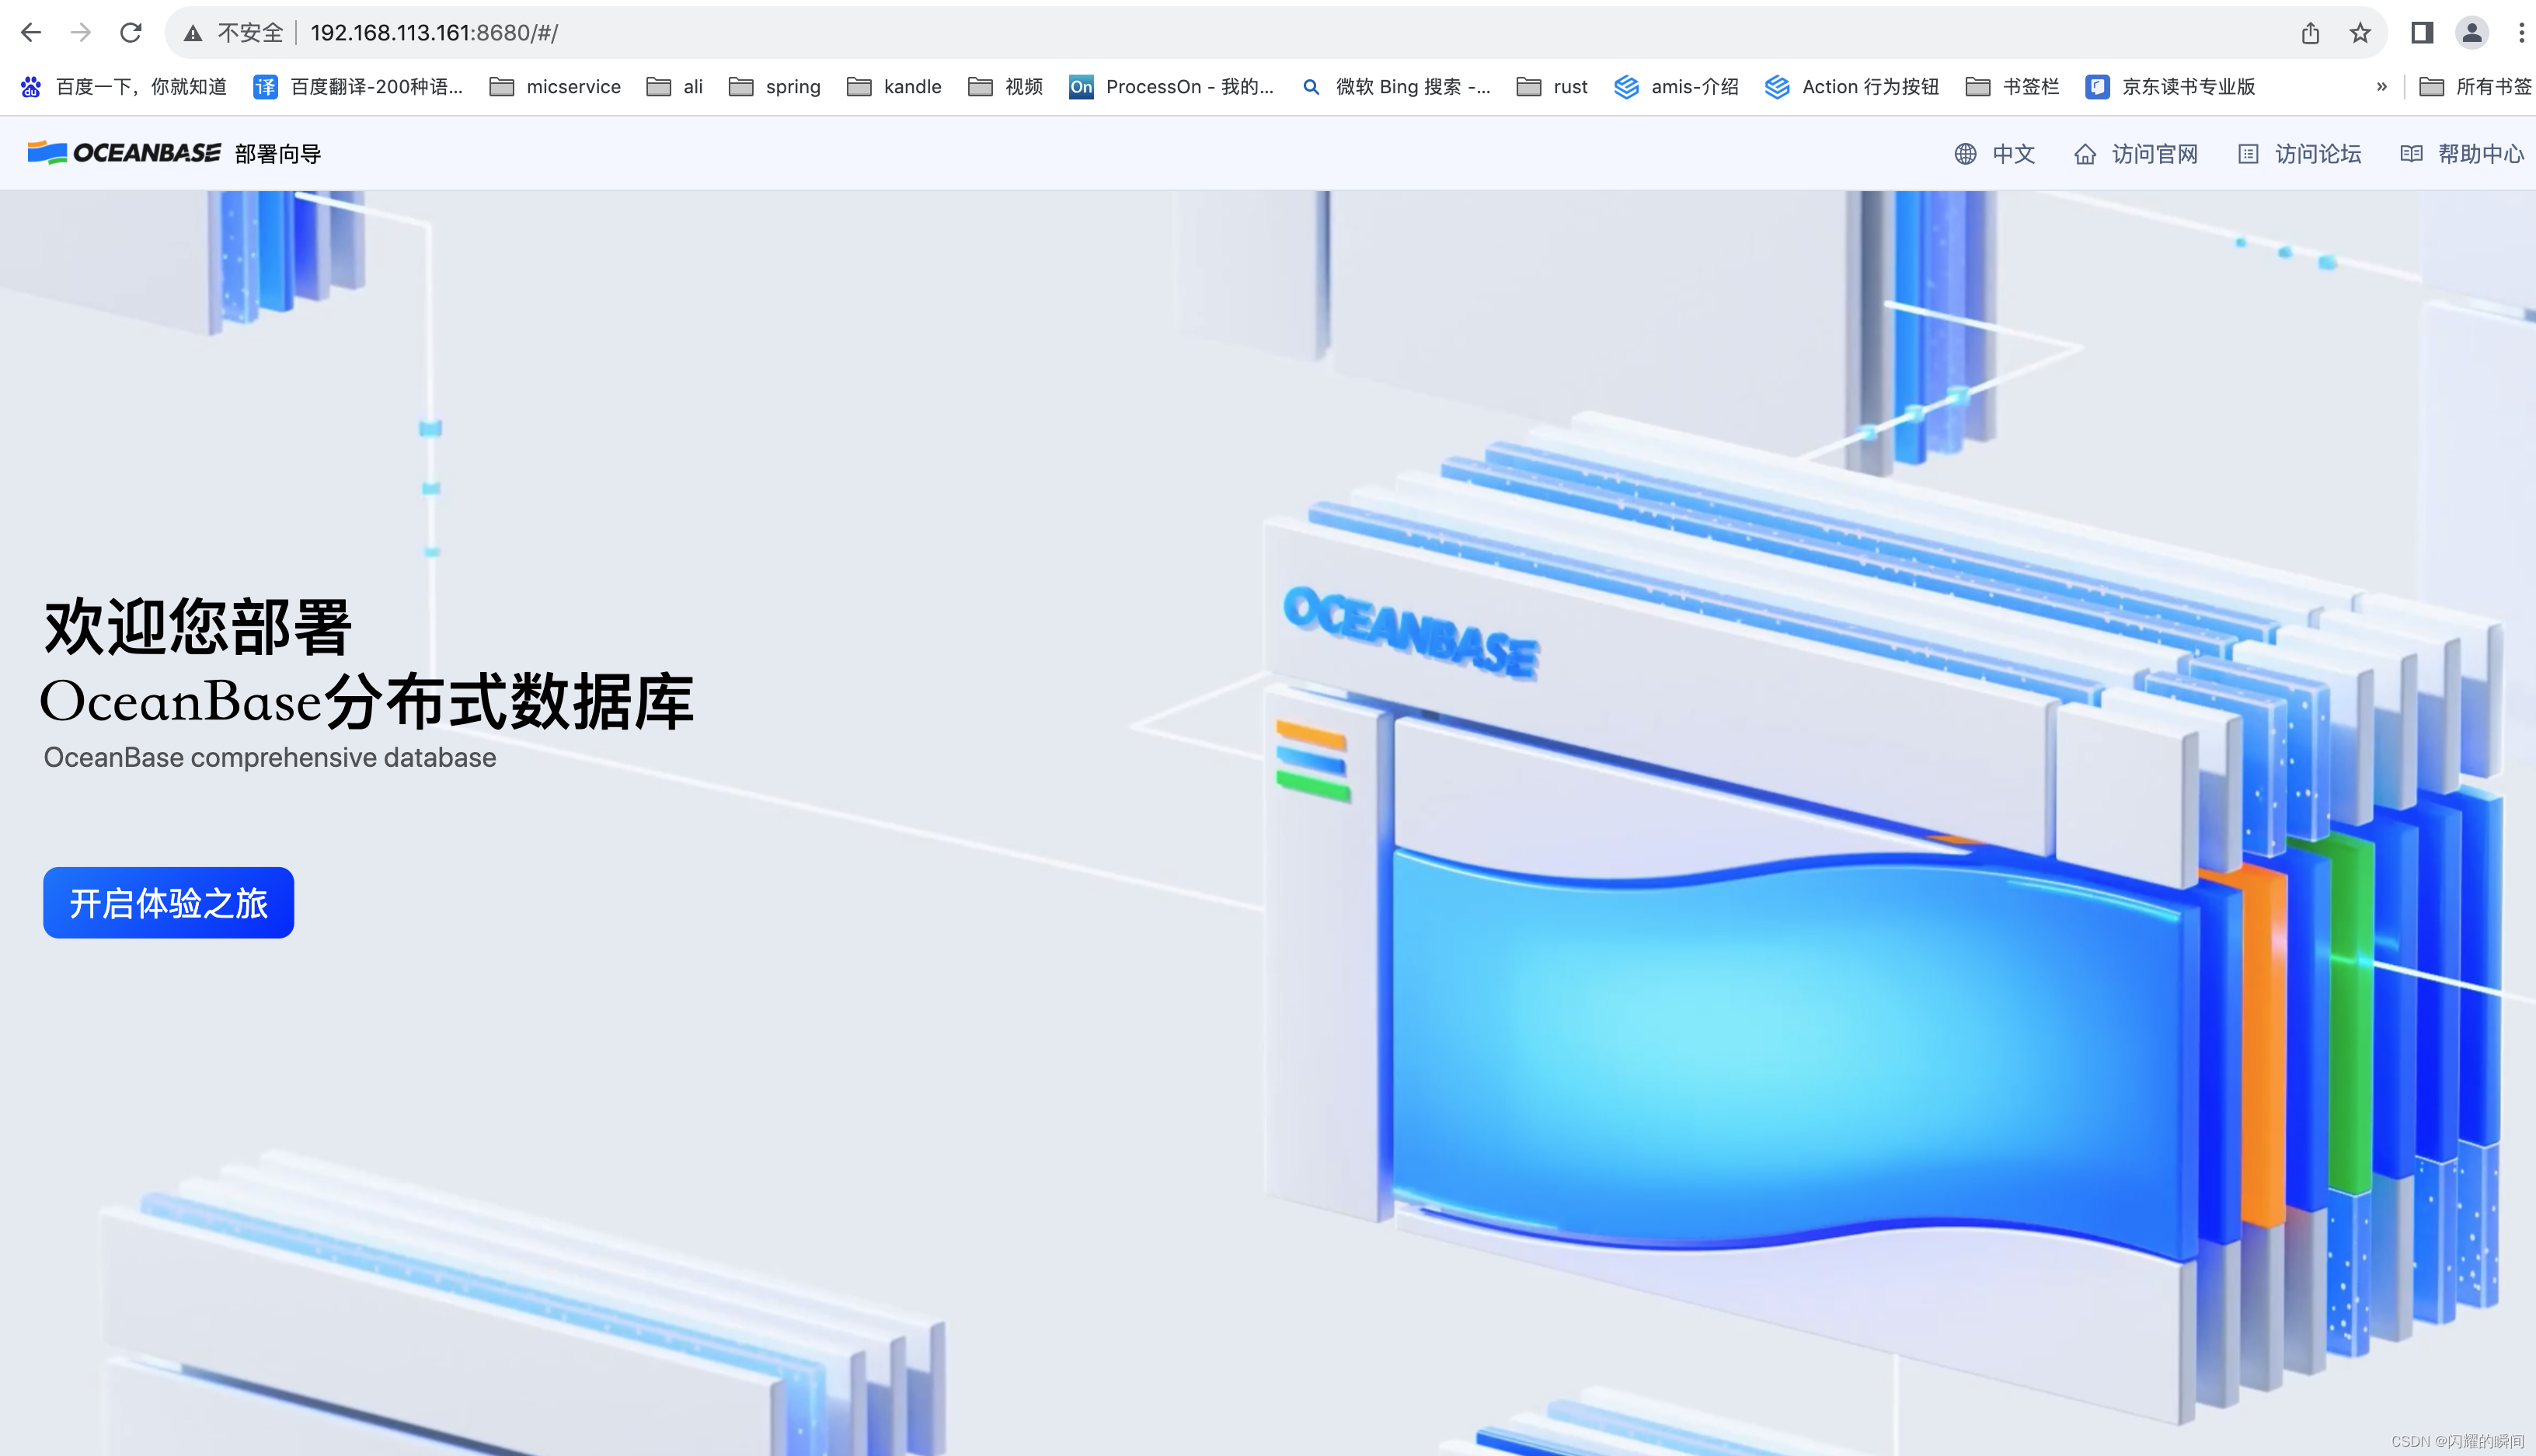Visit the official site via 访问官网
Image resolution: width=2536 pixels, height=1456 pixels.
2154,154
